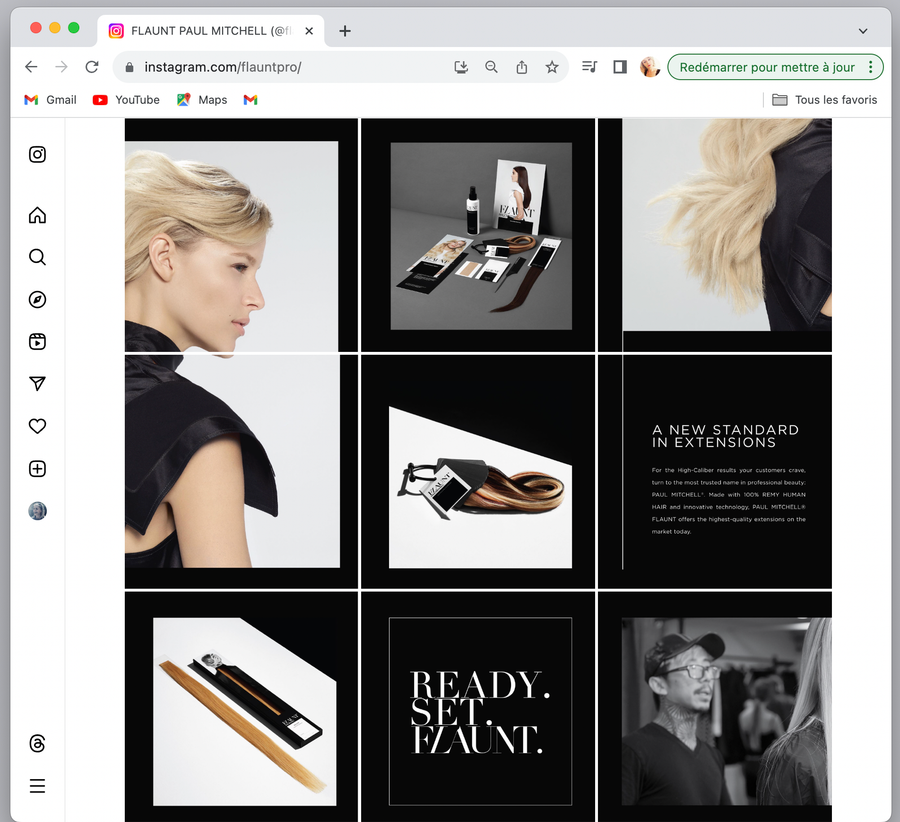This screenshot has width=900, height=822.
Task: Click the Create new post icon
Action: (x=37, y=469)
